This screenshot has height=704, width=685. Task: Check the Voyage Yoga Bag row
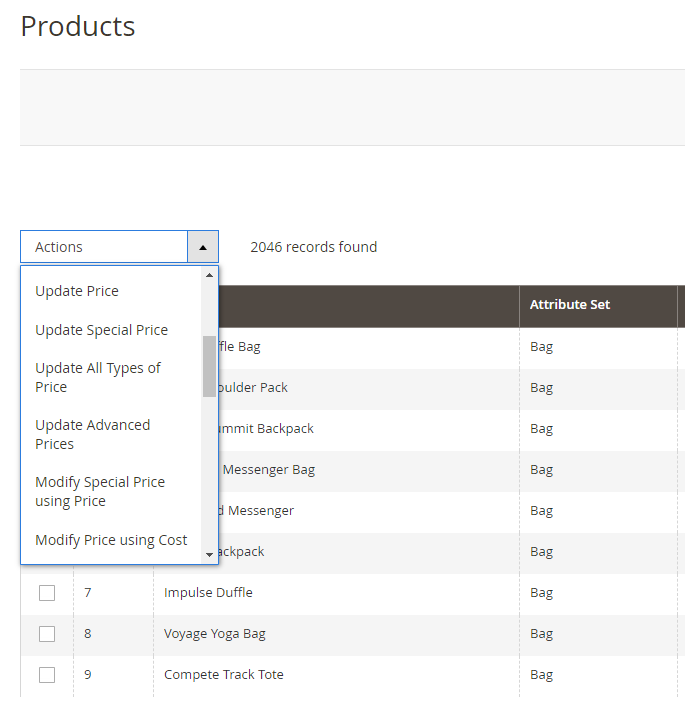(x=47, y=634)
